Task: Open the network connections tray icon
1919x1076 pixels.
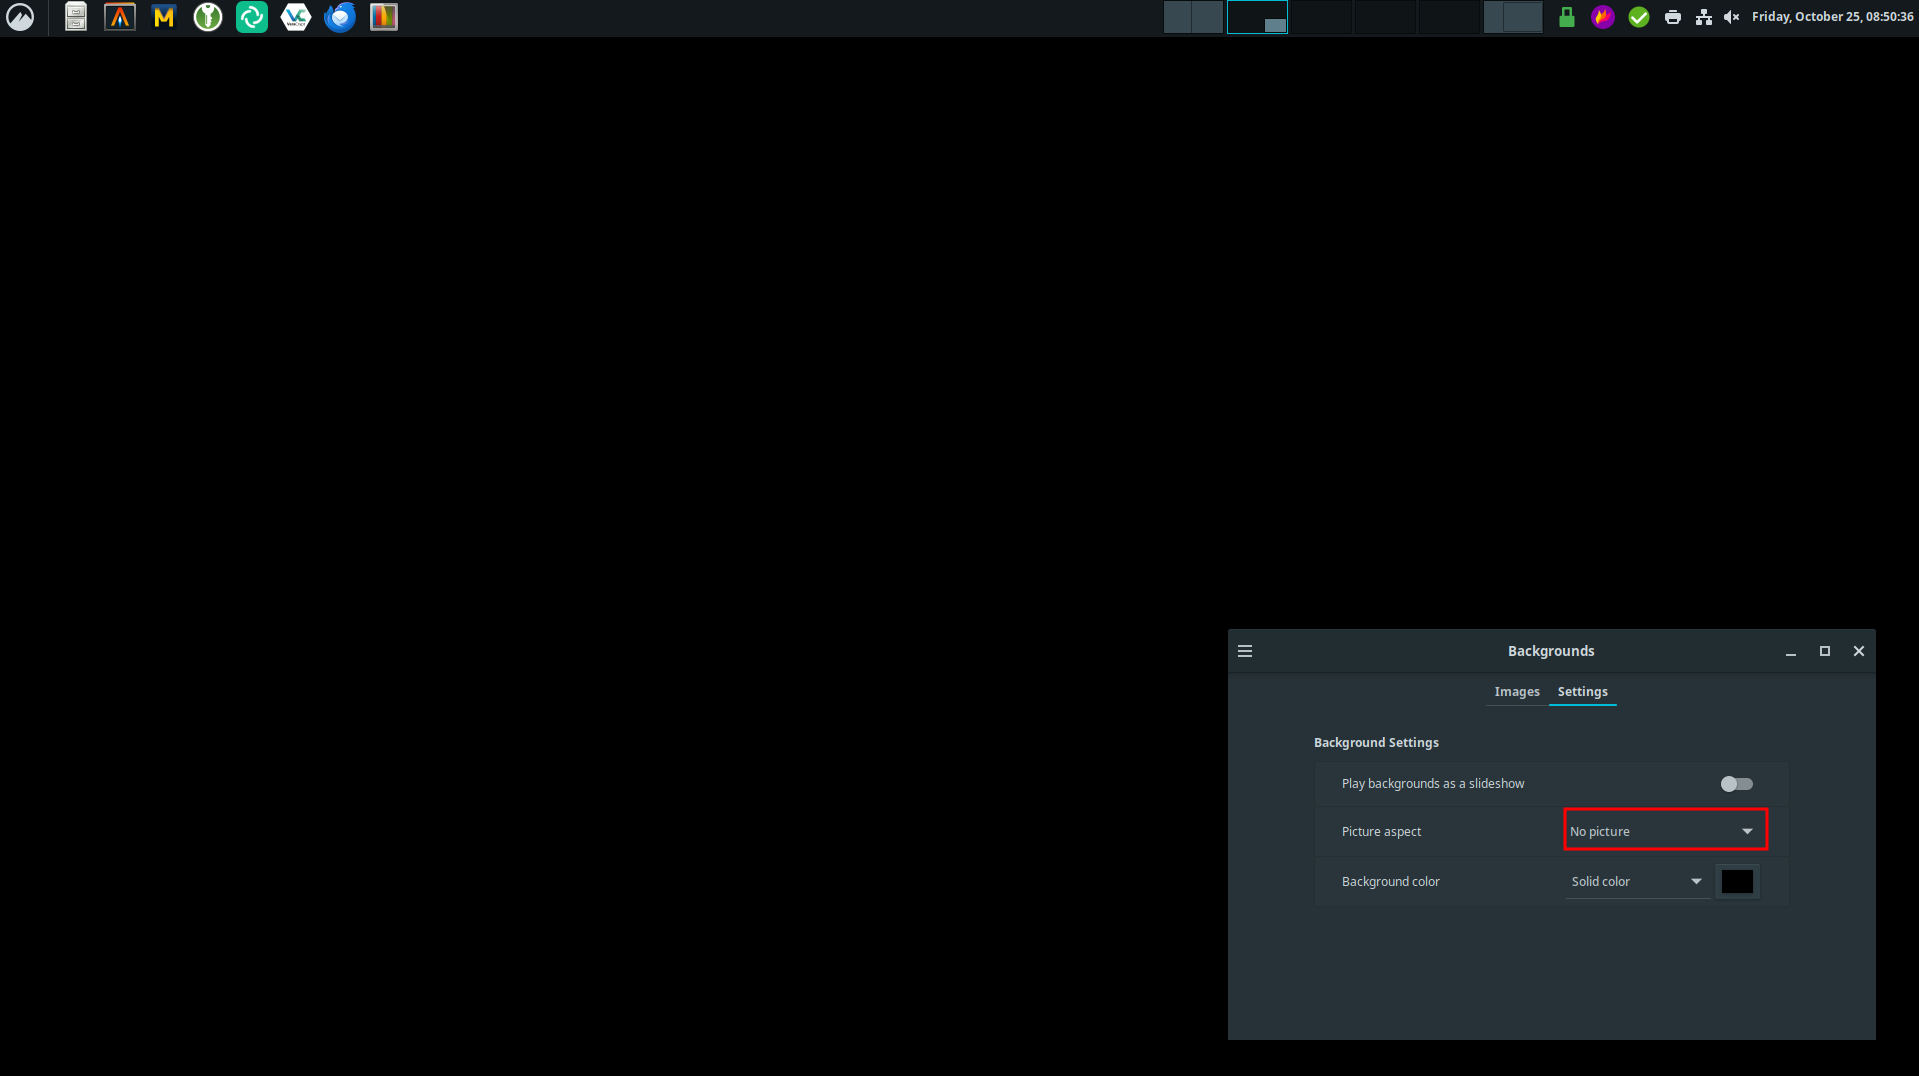Action: click(1704, 17)
